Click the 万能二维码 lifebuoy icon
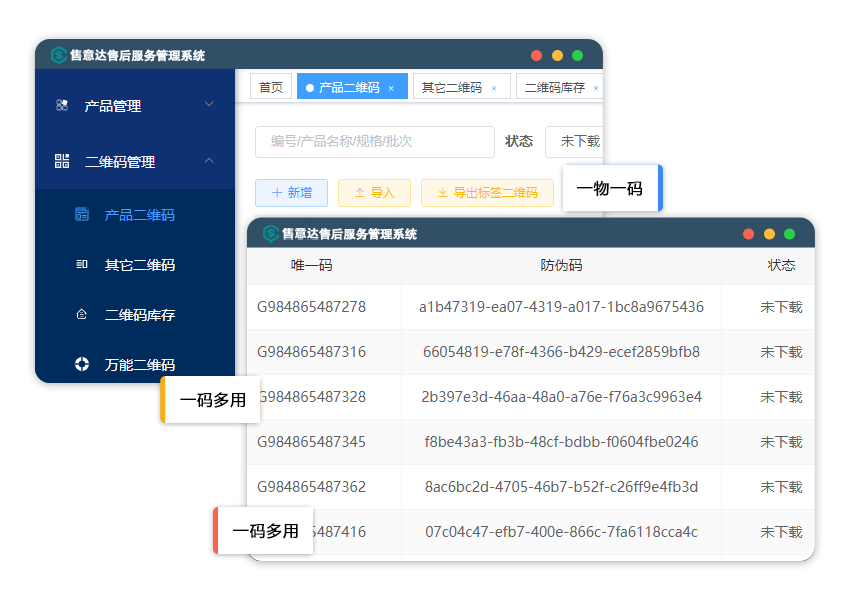The image size is (850, 600). [x=82, y=364]
